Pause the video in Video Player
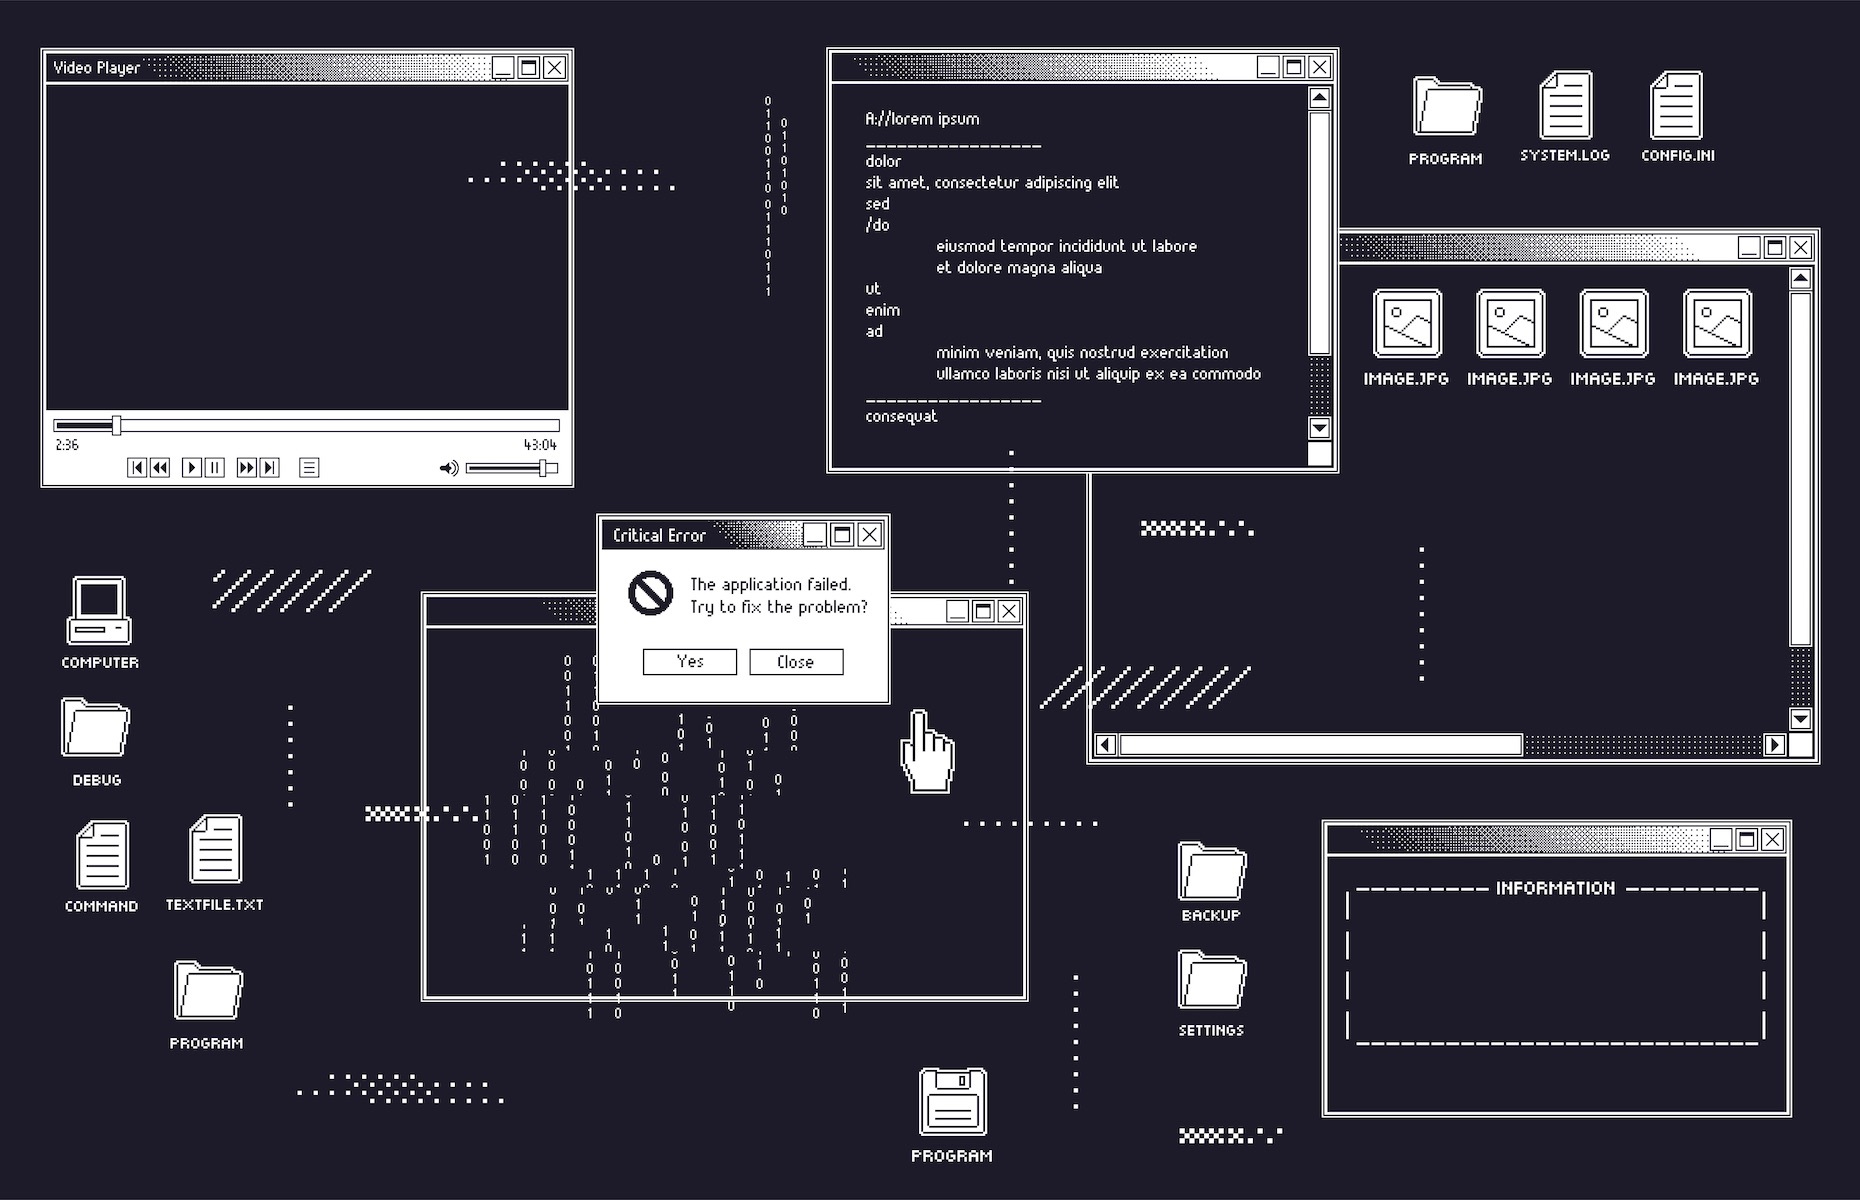1860x1200 pixels. point(215,468)
